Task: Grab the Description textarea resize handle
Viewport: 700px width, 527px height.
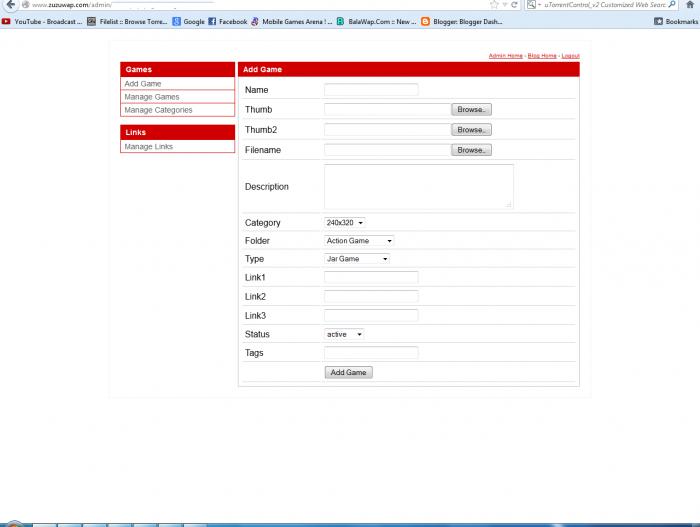Action: (x=508, y=205)
